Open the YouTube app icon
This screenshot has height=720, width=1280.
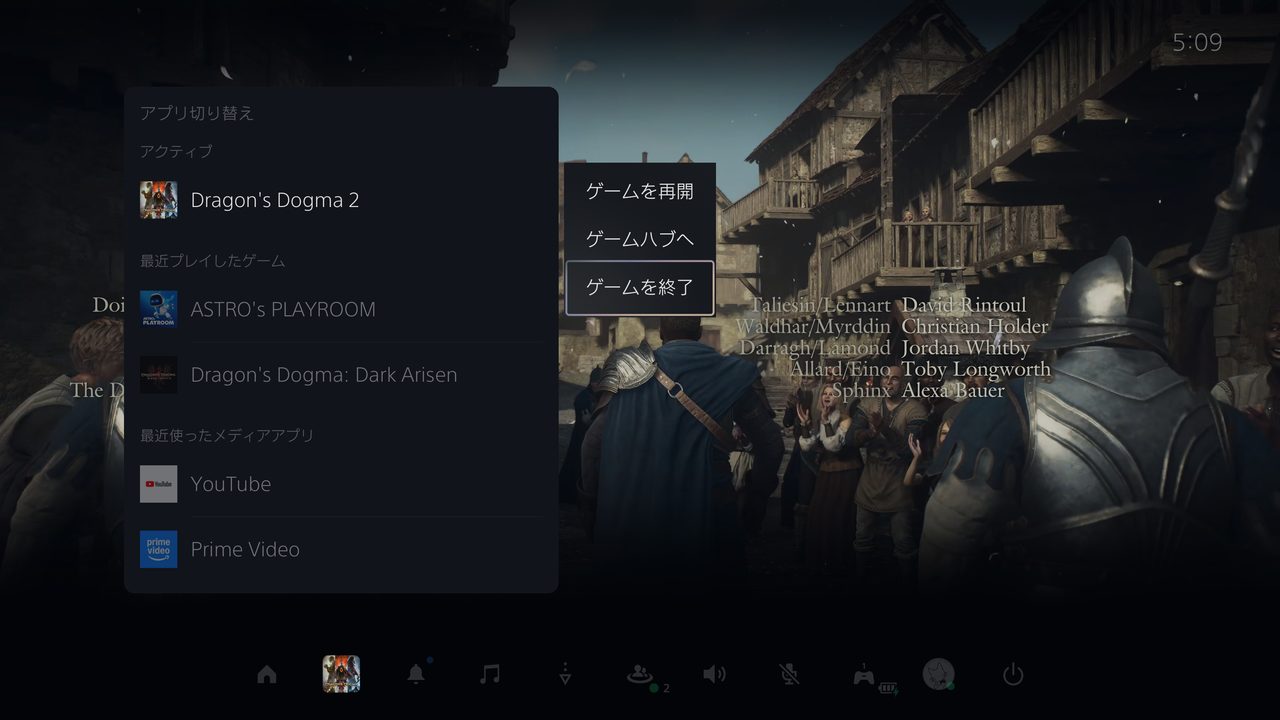159,484
